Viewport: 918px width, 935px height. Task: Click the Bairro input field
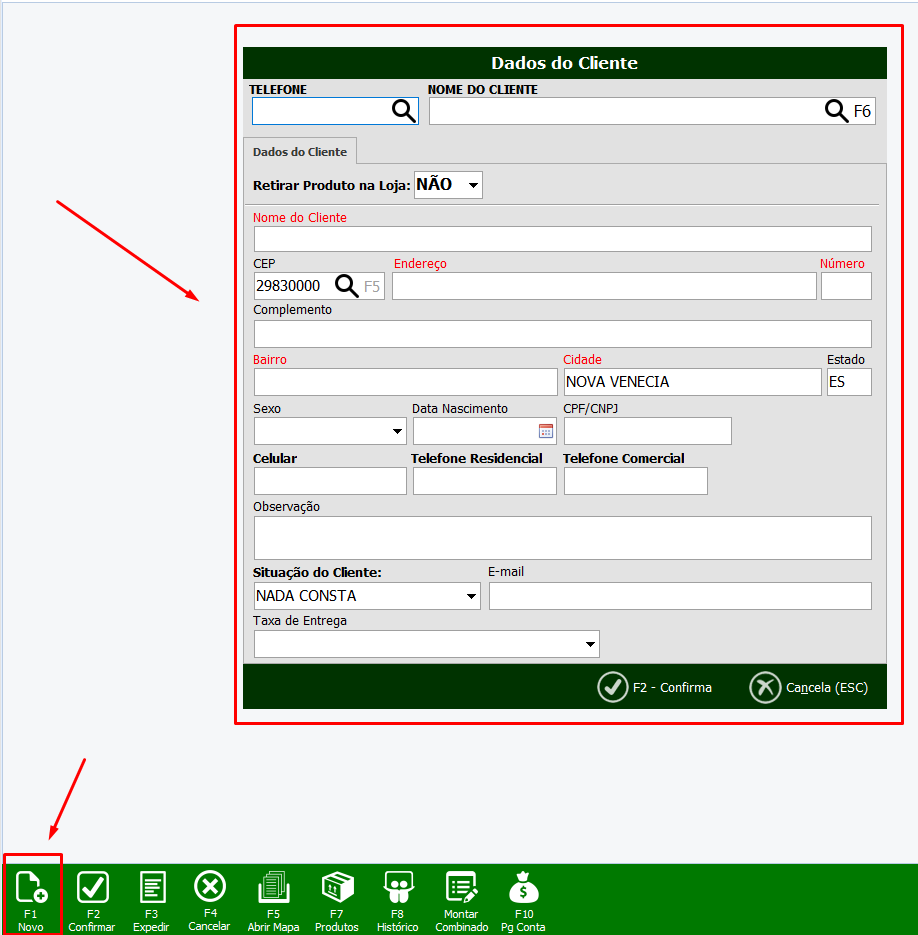[x=405, y=382]
